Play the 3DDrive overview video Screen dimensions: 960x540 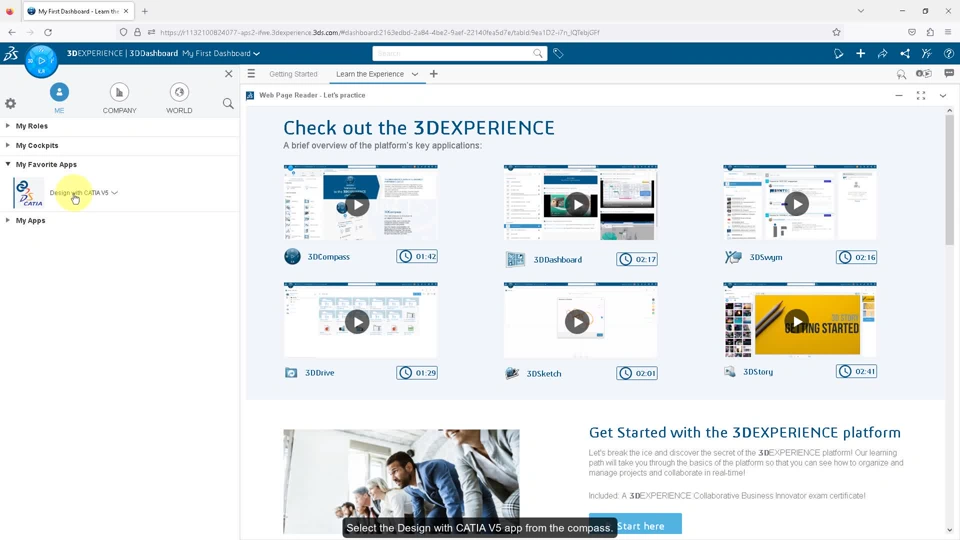(358, 322)
